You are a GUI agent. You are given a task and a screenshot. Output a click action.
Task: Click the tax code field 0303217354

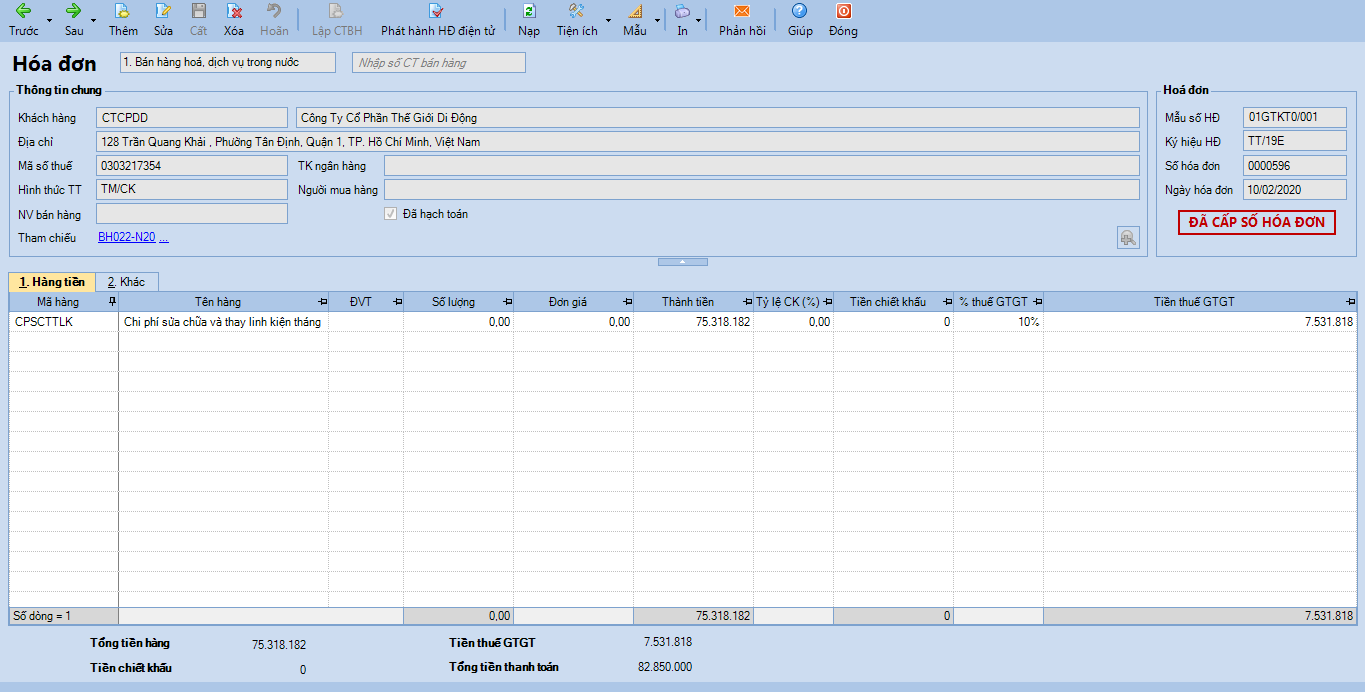(192, 166)
